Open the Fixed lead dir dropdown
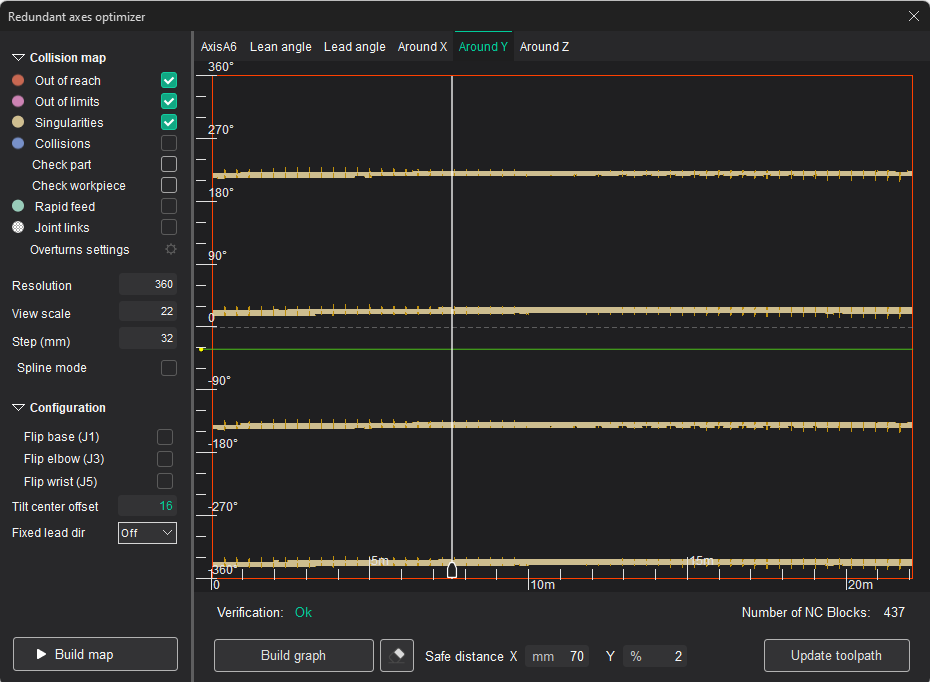Screen dimensions: 930x682 [x=147, y=533]
